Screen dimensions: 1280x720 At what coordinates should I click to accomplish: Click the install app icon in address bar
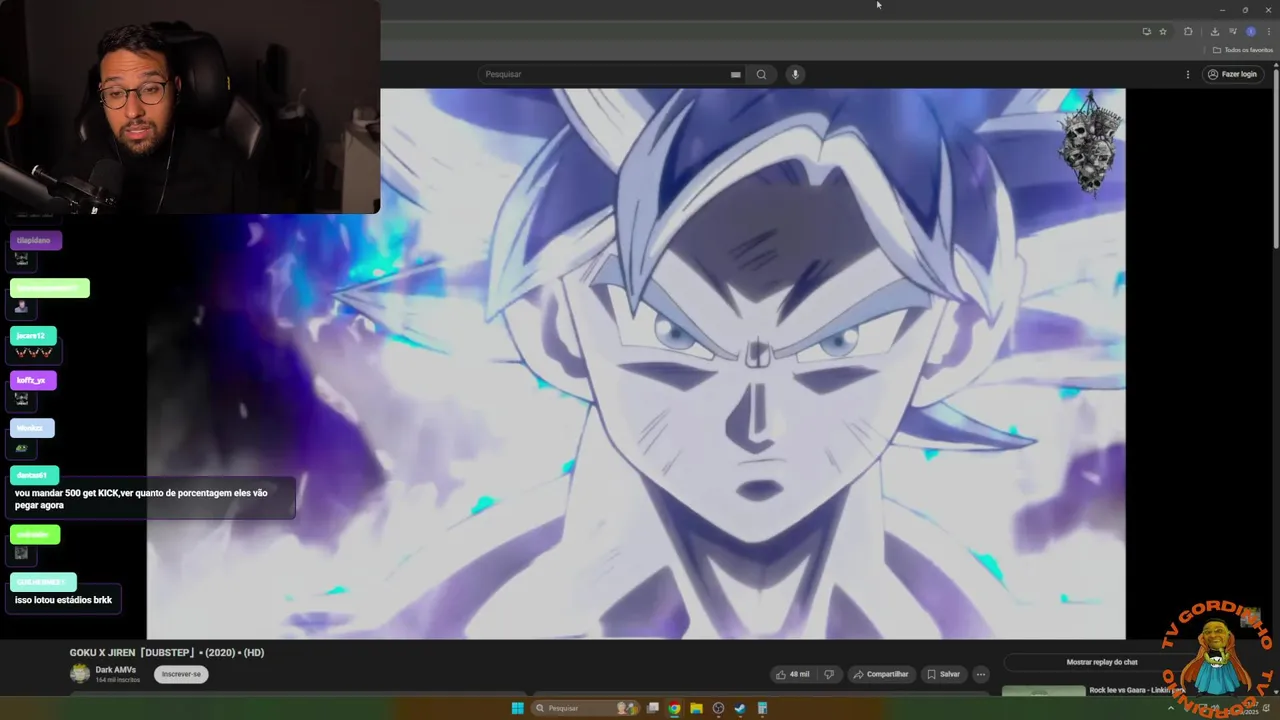coord(1147,31)
